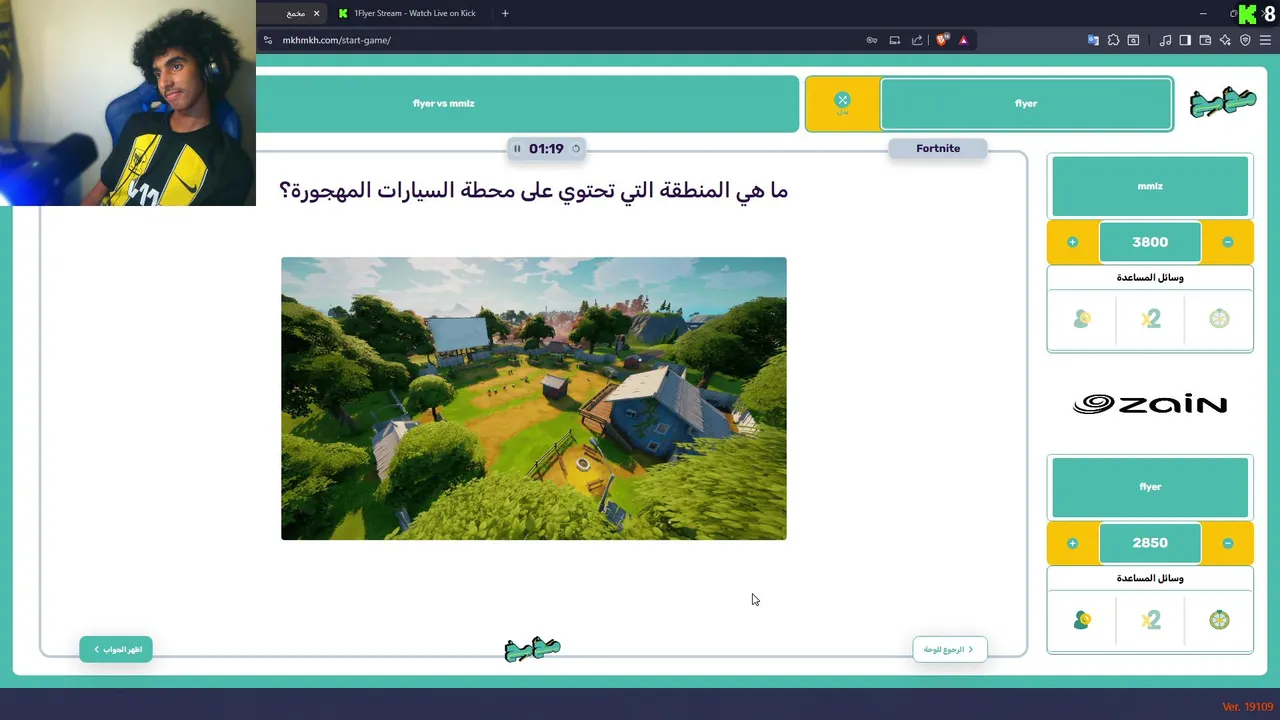Viewport: 1280px width, 720px height.
Task: Click the logo at the question card bottom
Action: point(533,649)
